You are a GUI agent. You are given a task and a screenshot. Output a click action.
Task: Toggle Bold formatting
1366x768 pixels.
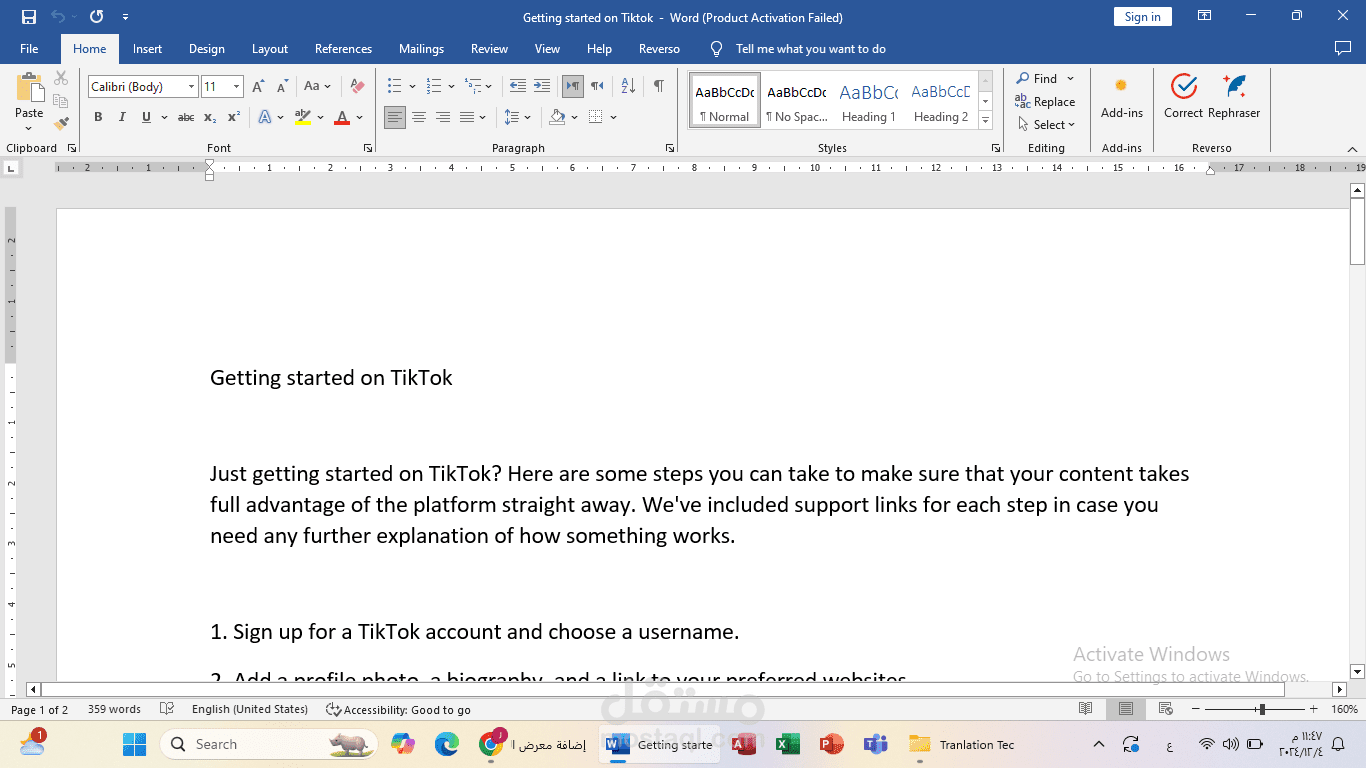click(x=98, y=117)
